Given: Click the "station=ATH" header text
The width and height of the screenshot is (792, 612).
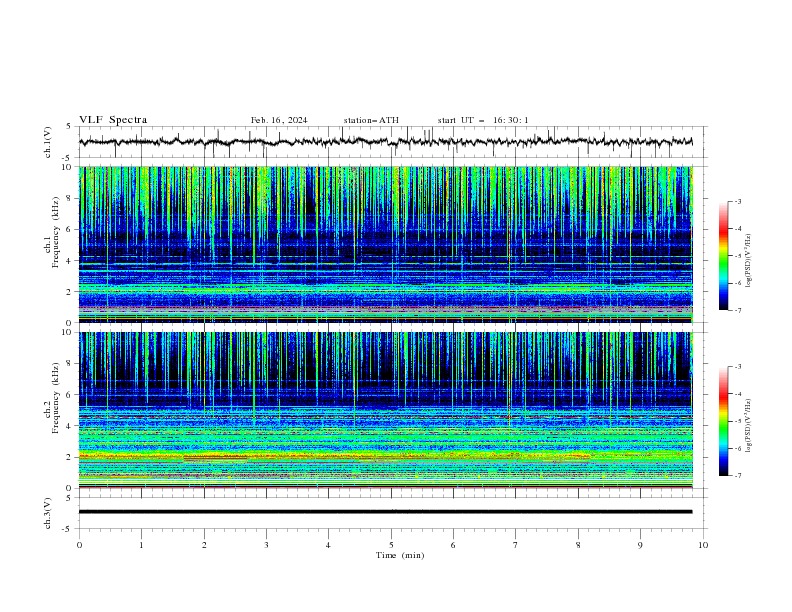Looking at the screenshot, I should pos(371,120).
